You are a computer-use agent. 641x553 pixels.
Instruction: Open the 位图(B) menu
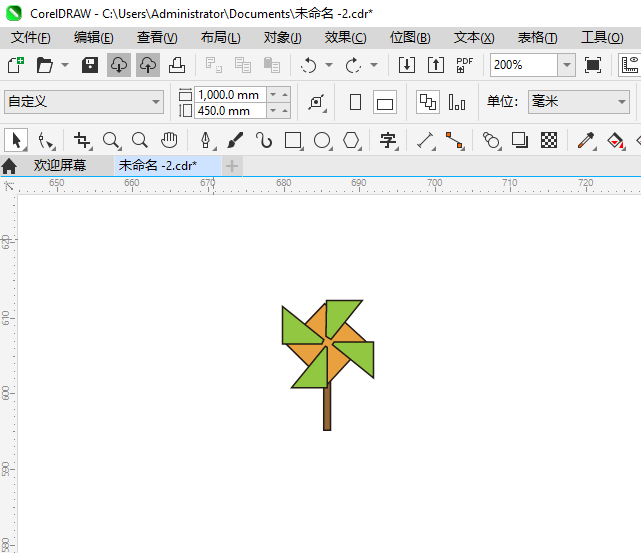[x=410, y=38]
